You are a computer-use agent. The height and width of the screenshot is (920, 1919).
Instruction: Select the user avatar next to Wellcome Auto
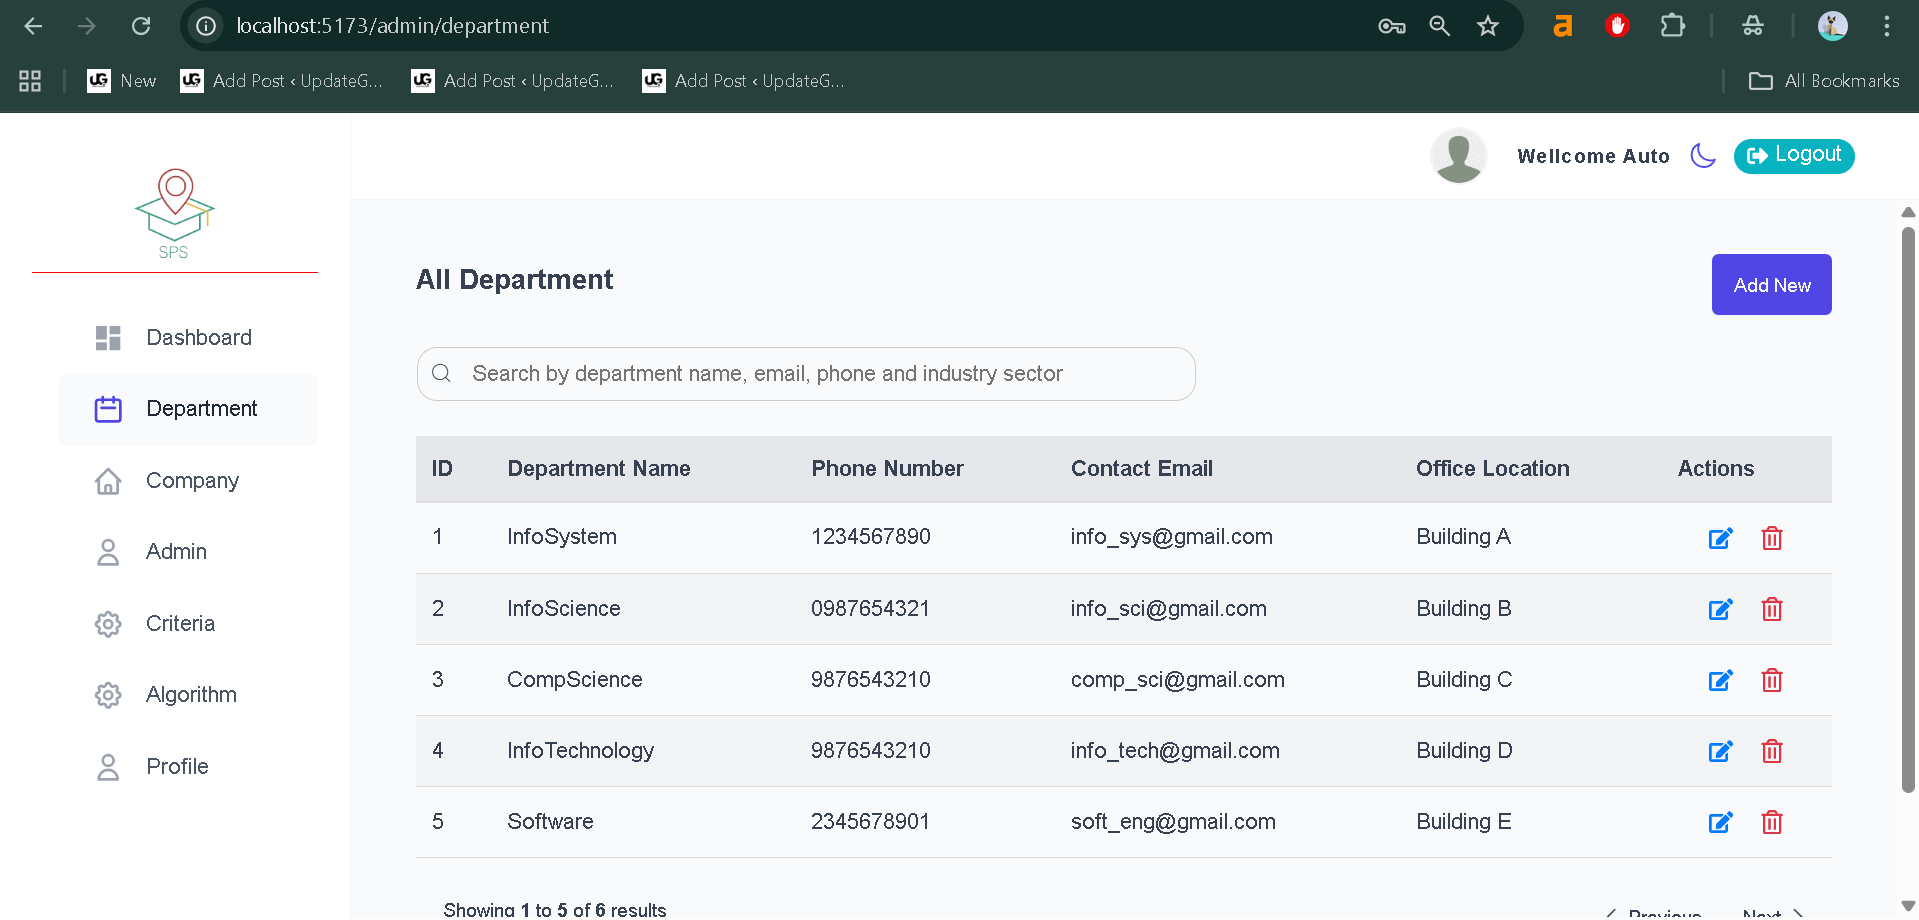1458,156
